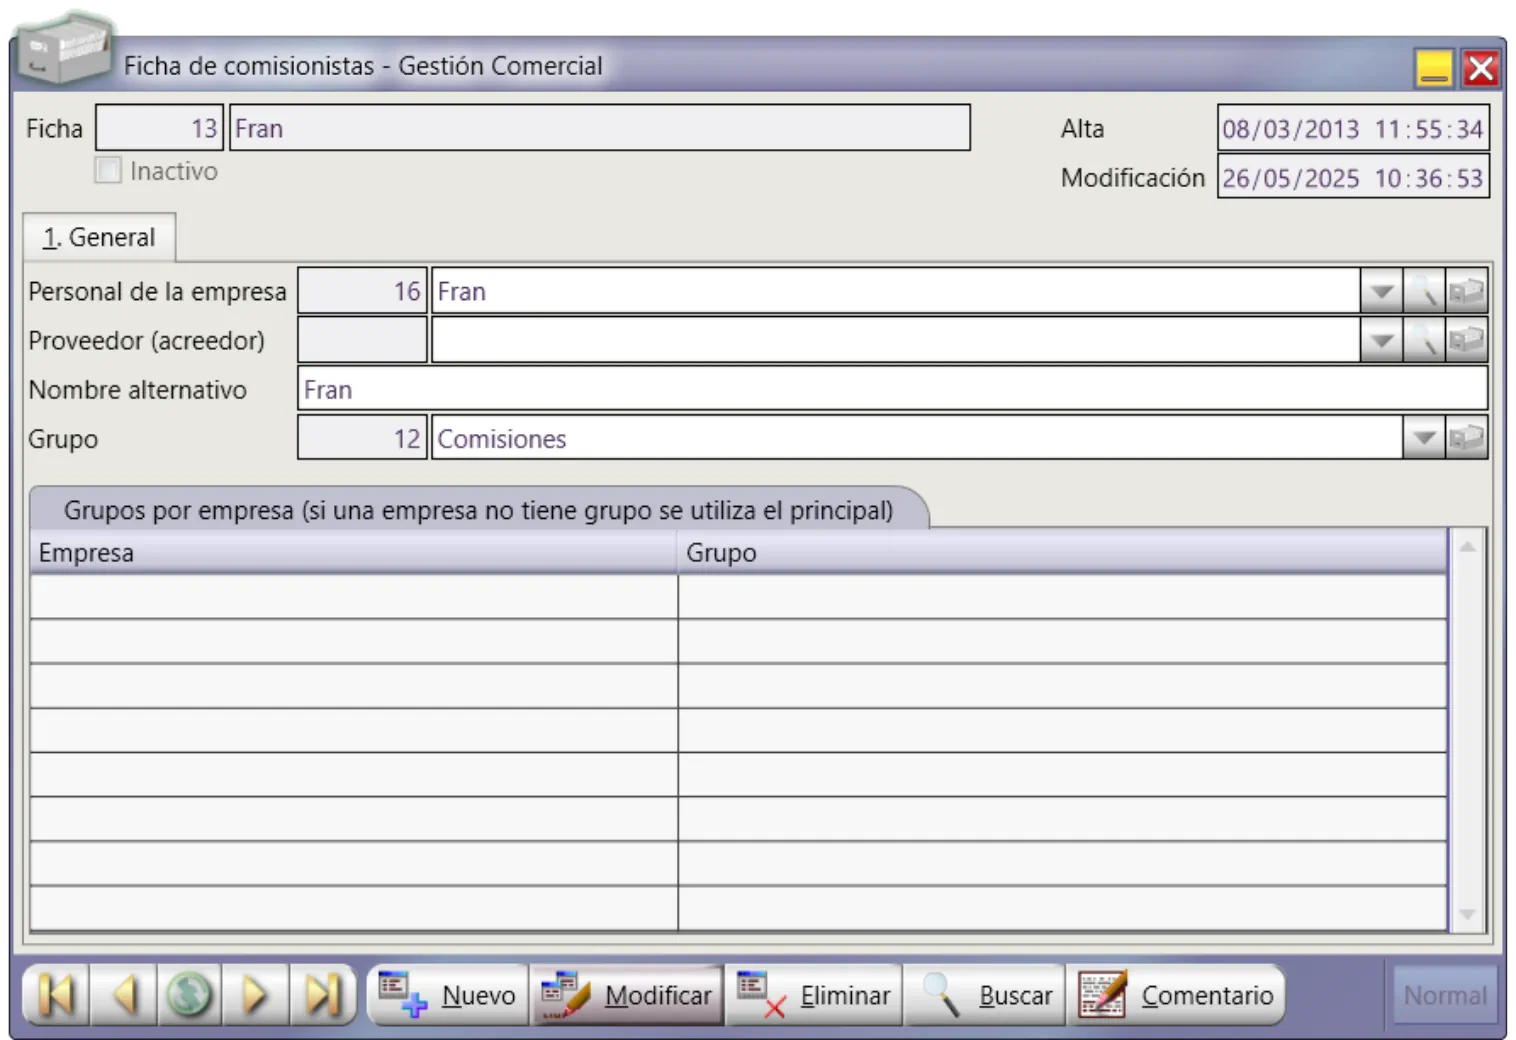Advance to the next record
The height and width of the screenshot is (1040, 1516).
point(256,995)
